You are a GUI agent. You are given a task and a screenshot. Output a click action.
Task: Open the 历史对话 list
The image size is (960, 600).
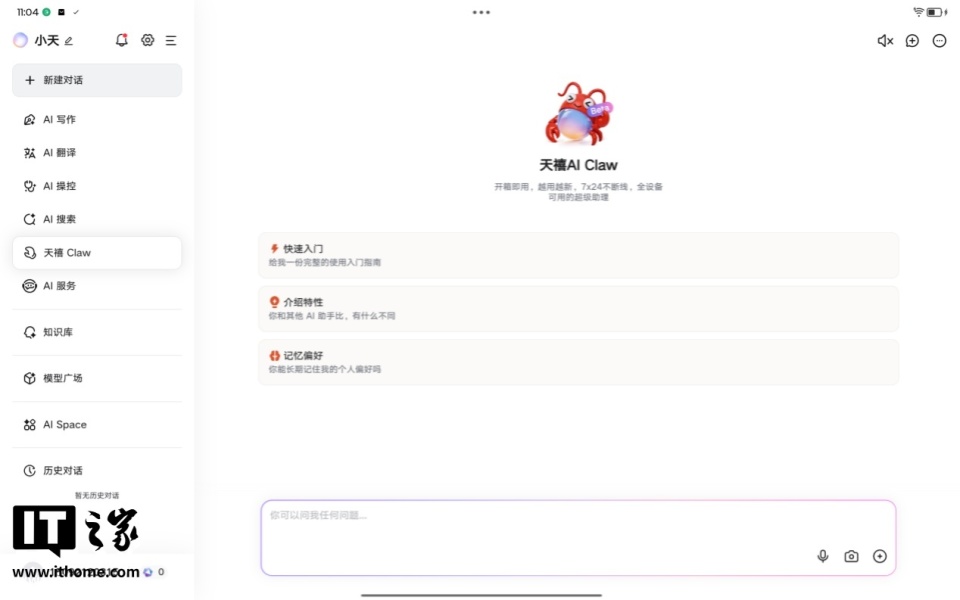[x=62, y=470]
